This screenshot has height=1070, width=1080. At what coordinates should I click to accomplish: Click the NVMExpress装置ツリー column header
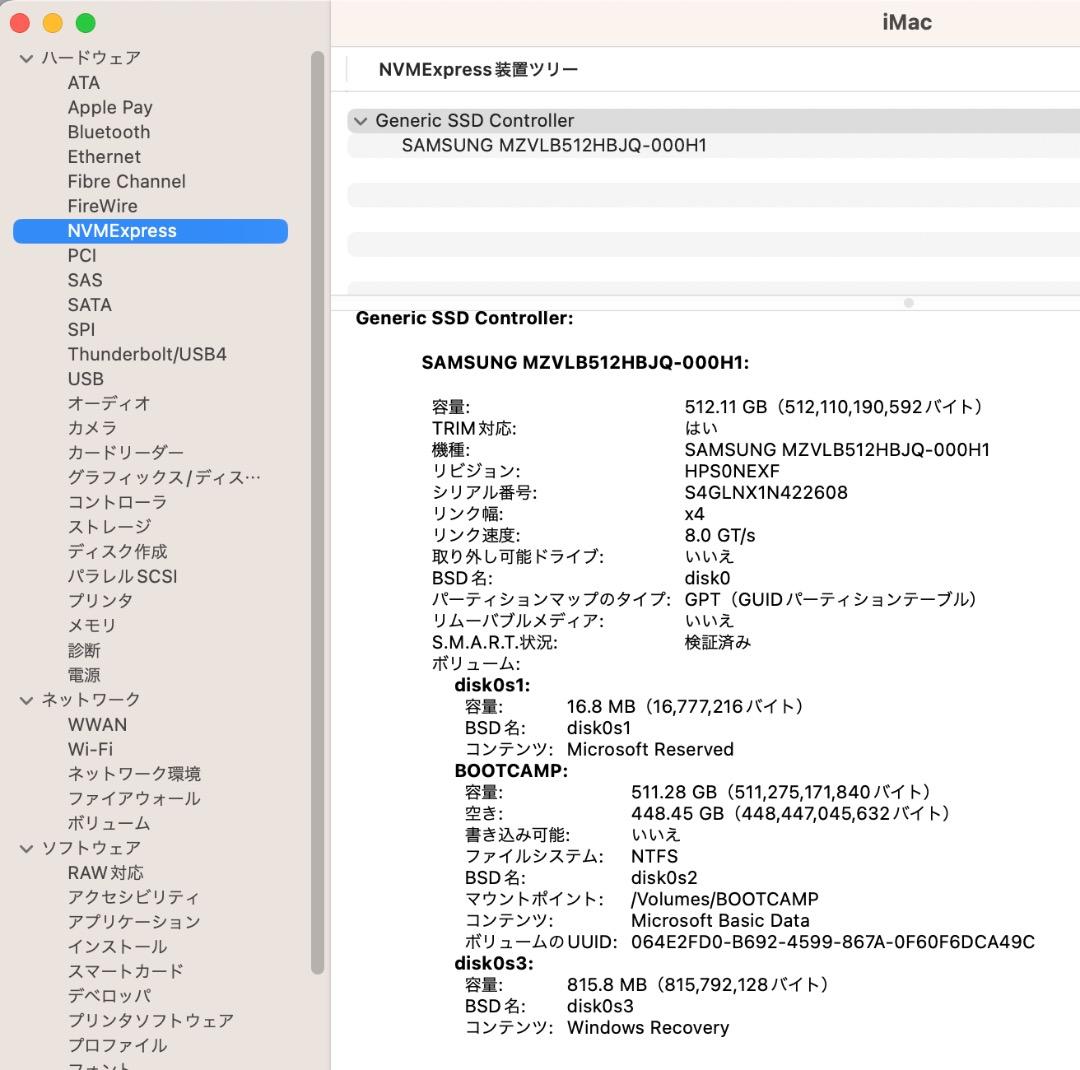coord(478,70)
